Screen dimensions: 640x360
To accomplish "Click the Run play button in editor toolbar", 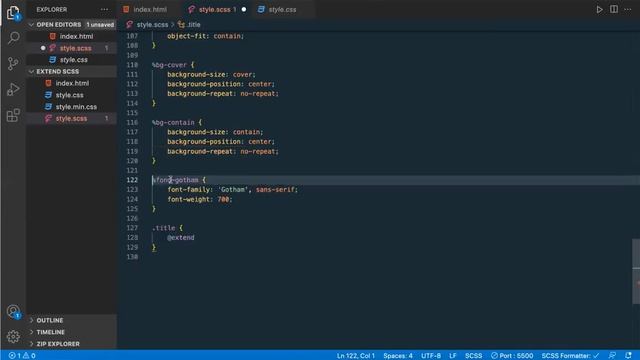I will pos(599,9).
